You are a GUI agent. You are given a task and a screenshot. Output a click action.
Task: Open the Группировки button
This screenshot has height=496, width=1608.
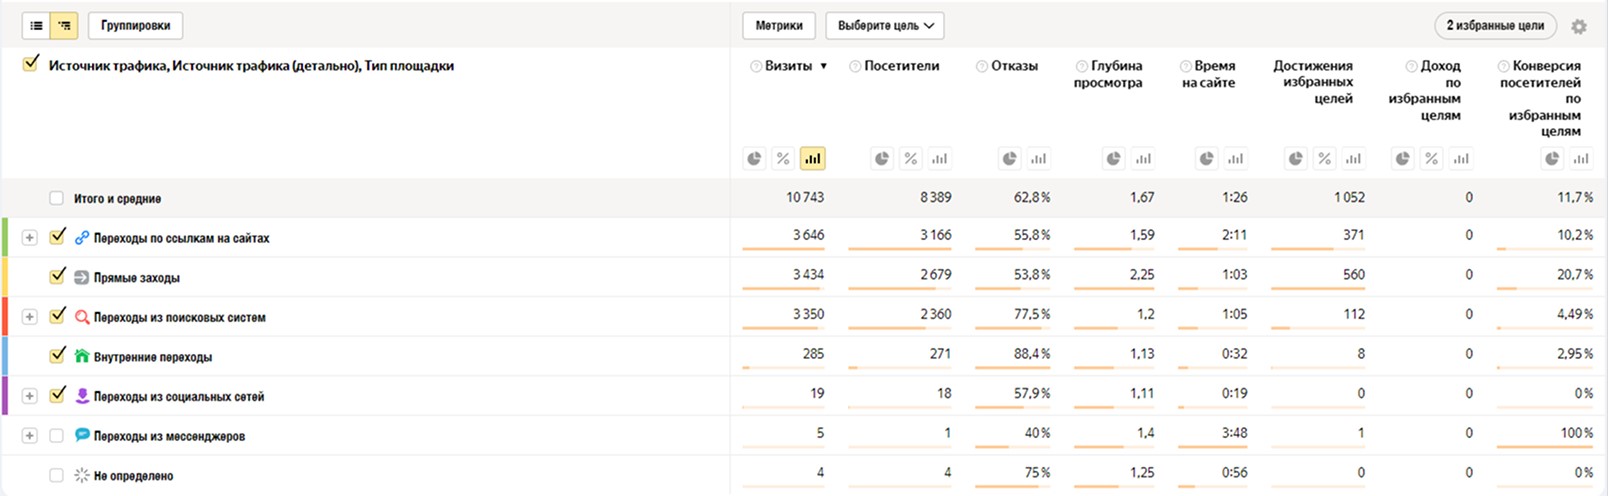(x=135, y=26)
